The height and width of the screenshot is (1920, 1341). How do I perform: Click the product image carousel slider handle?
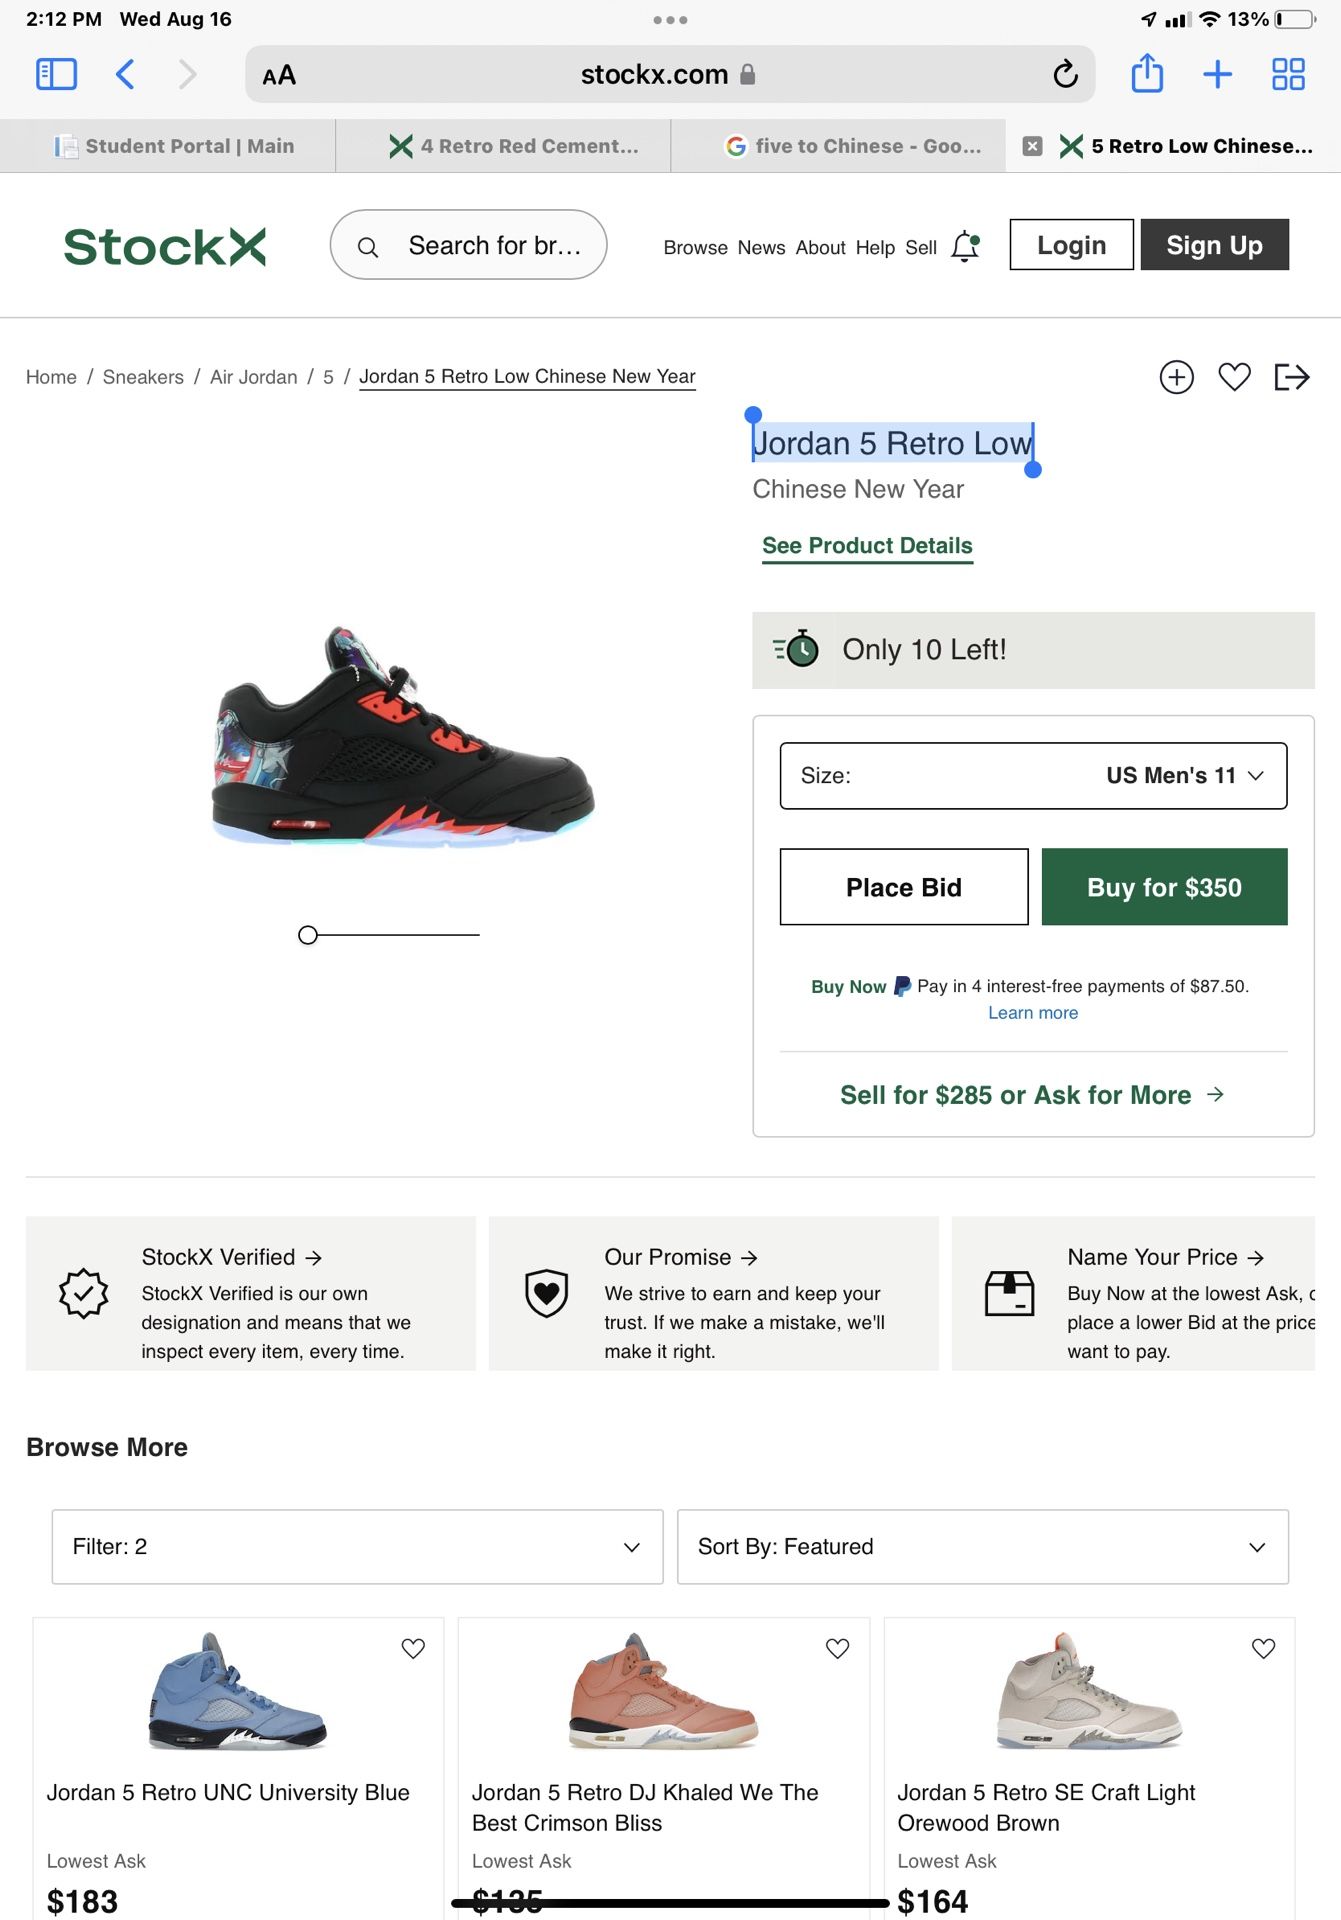(308, 935)
